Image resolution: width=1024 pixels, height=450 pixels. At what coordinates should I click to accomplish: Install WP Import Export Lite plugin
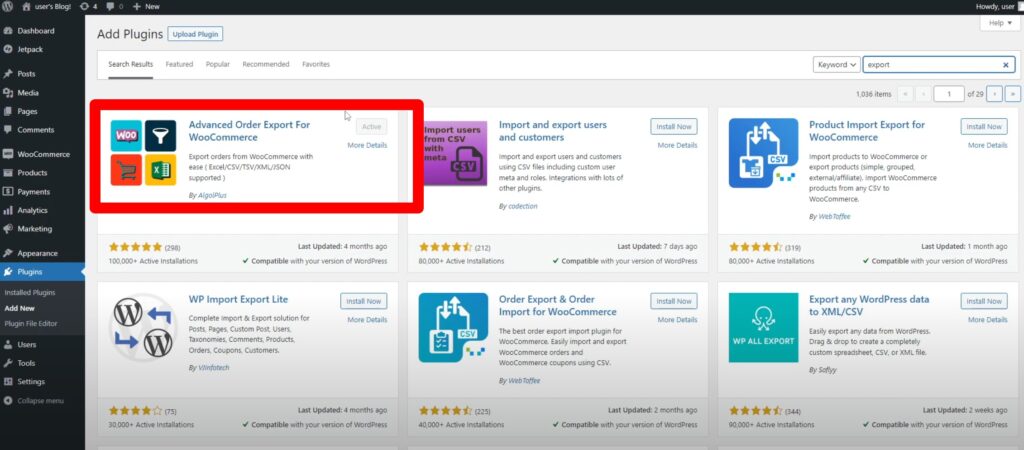tap(364, 301)
